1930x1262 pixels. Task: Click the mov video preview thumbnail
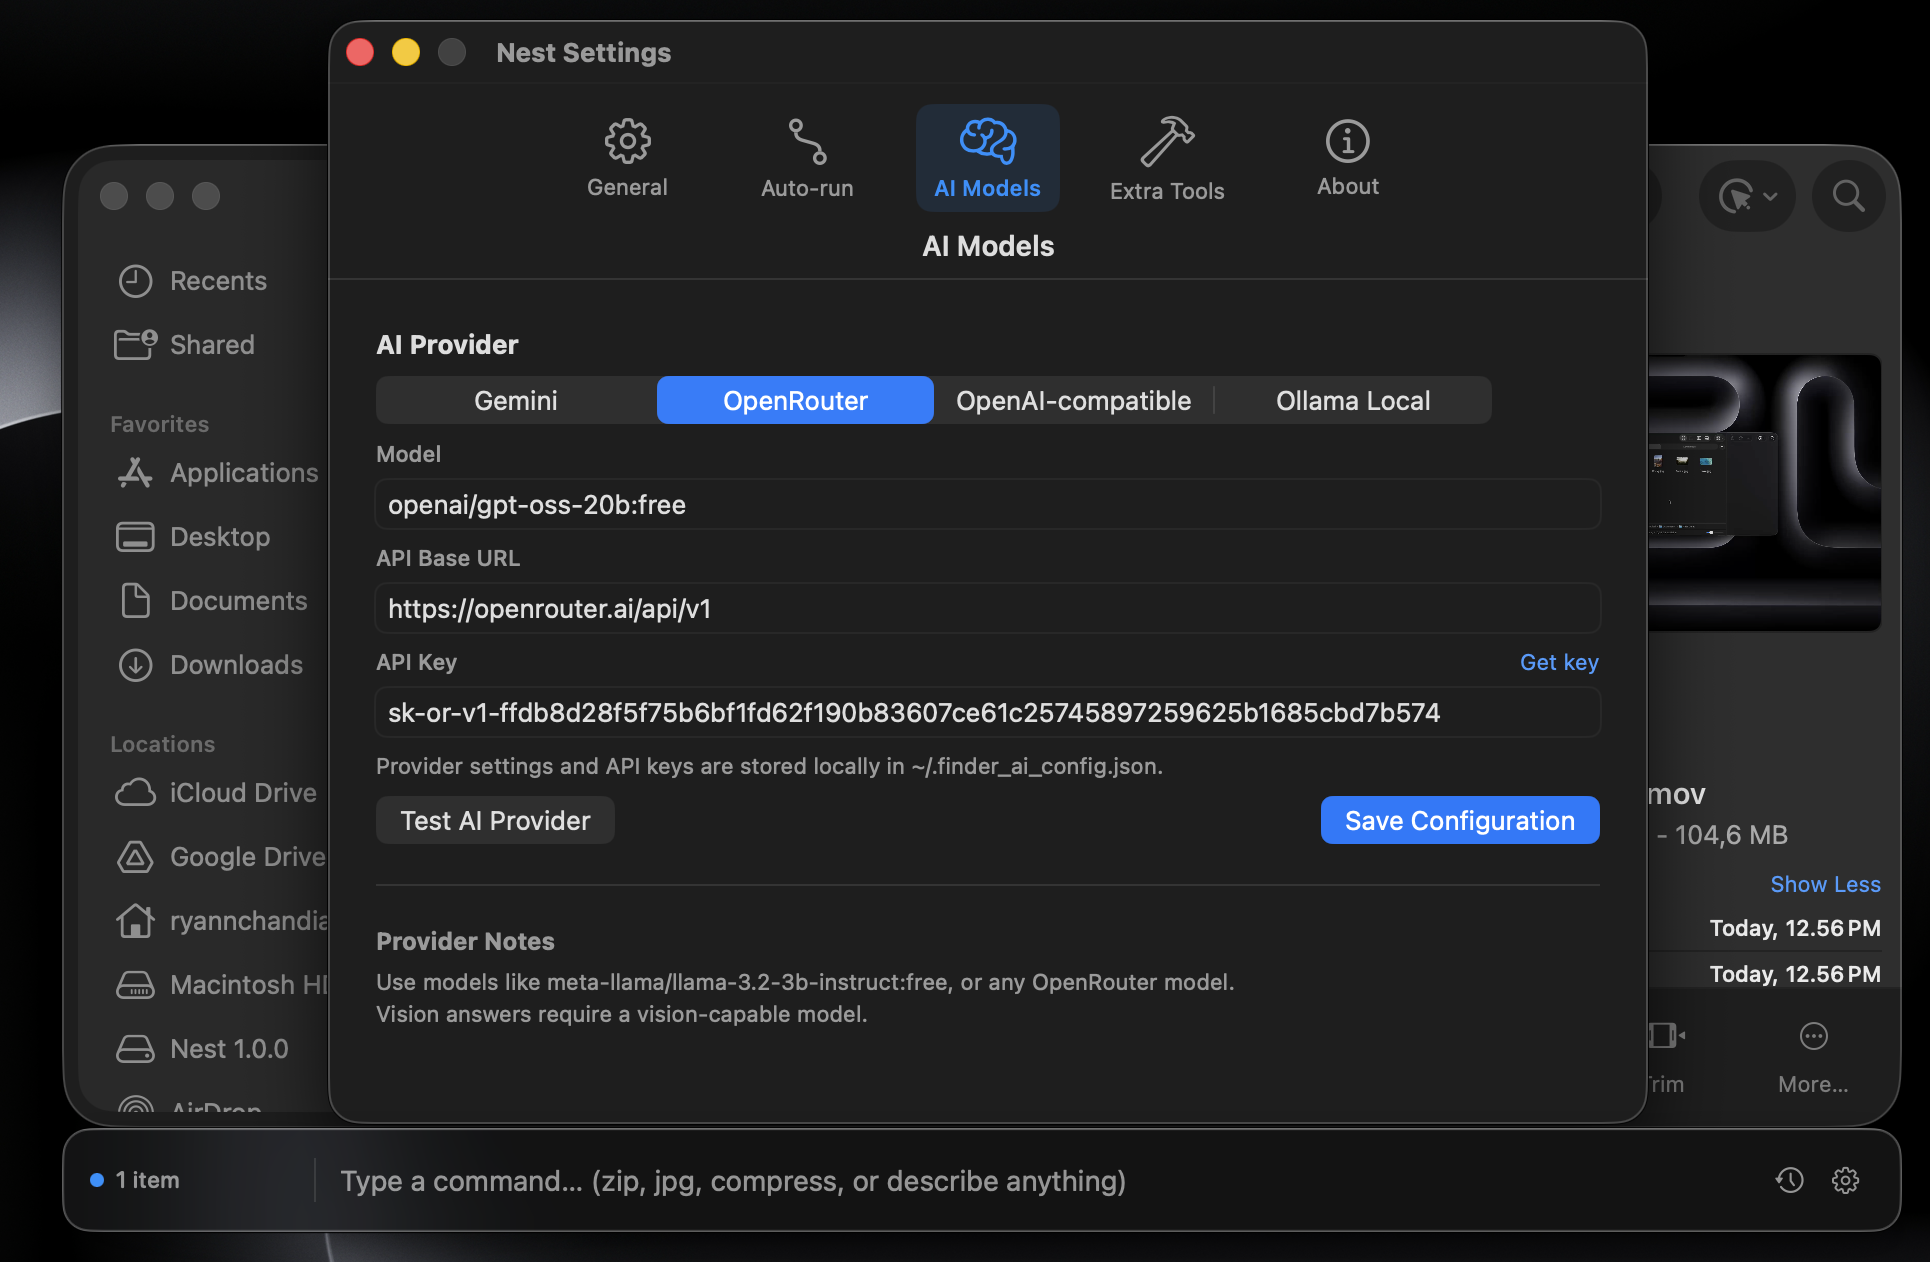(1764, 492)
